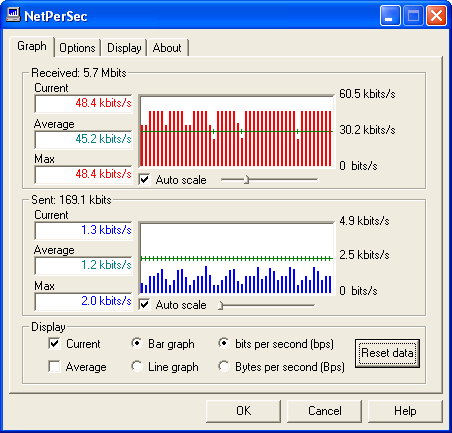452x433 pixels.
Task: Click the 60.5 kbits/s scale label
Action: [367, 94]
